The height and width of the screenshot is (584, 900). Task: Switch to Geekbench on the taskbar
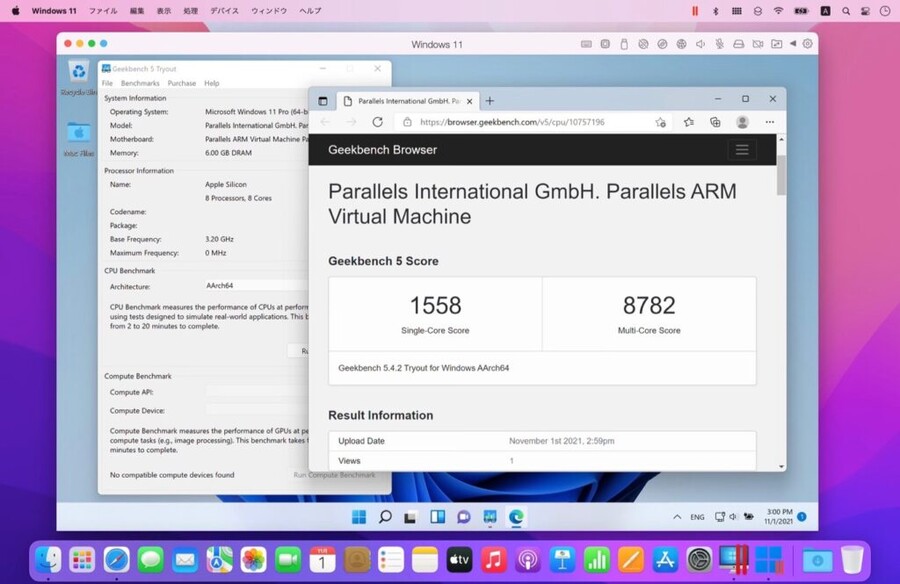pos(490,517)
